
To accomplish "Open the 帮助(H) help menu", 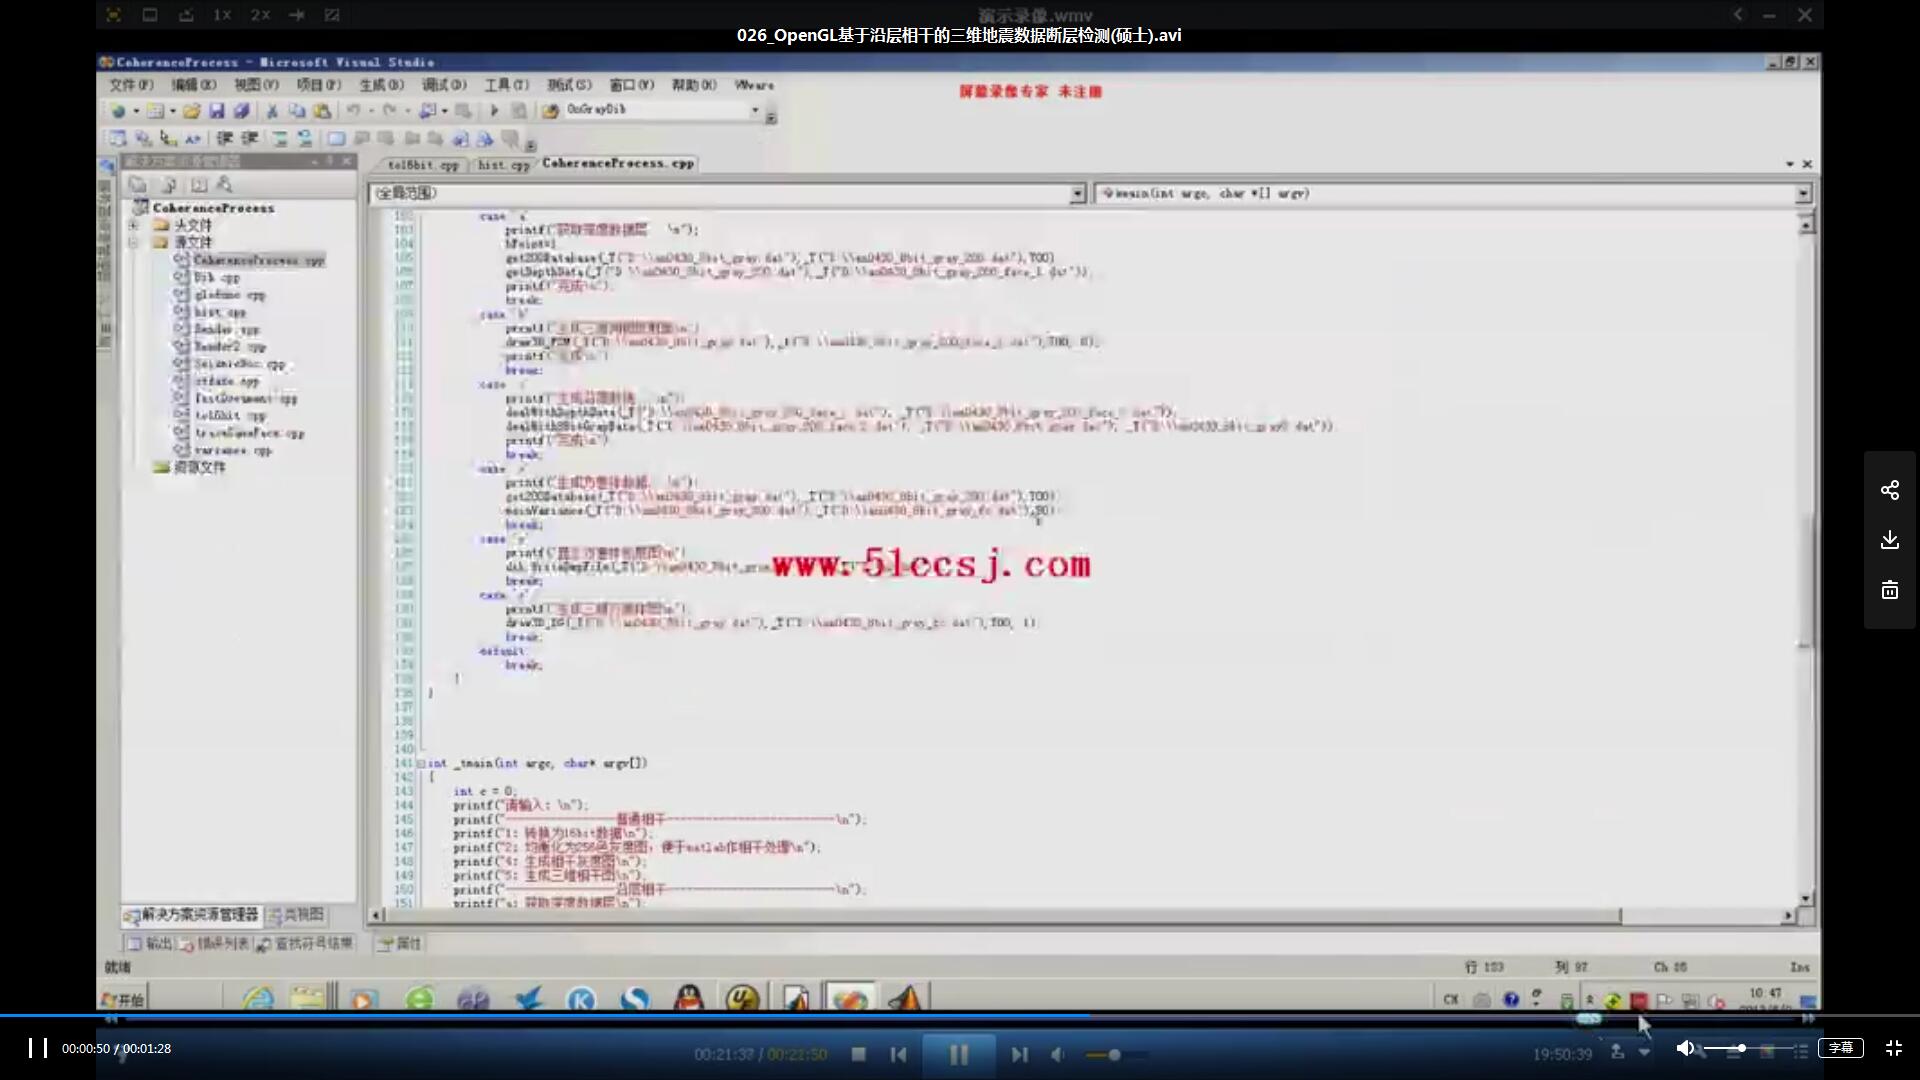I will click(x=694, y=85).
